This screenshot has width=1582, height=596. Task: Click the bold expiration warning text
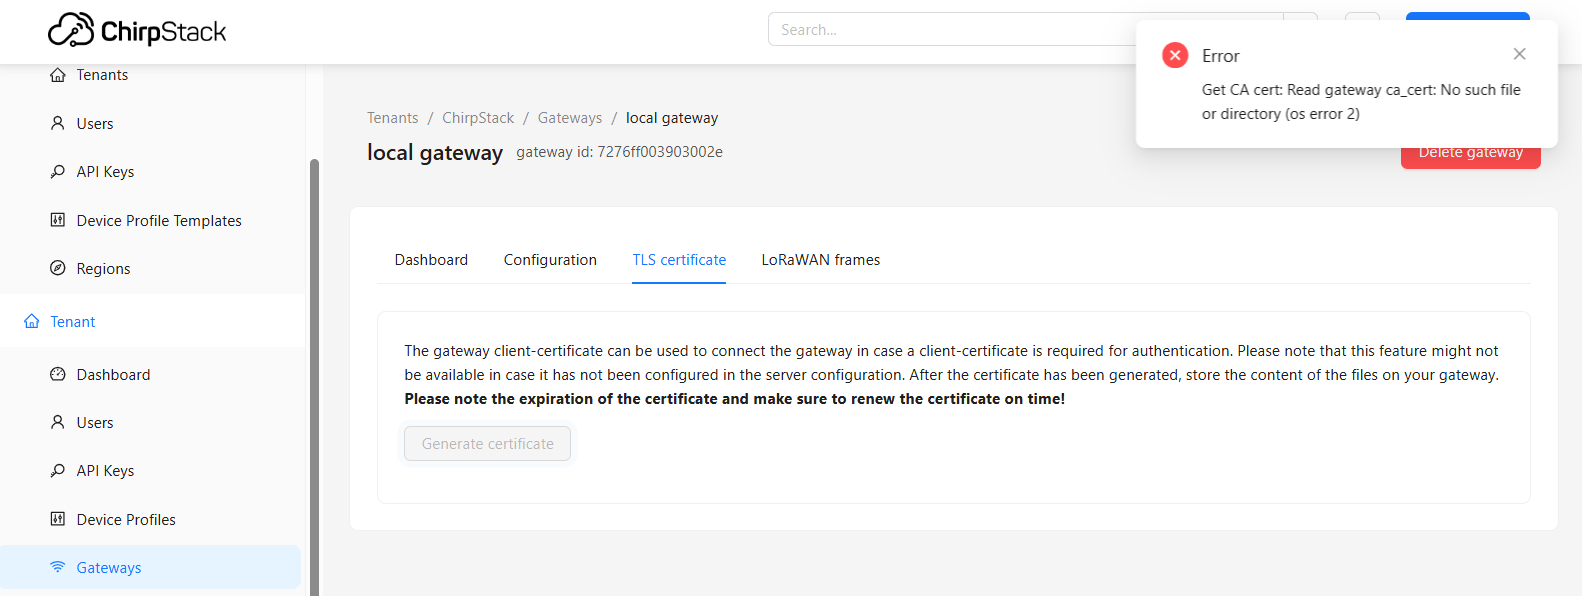pyautogui.click(x=735, y=399)
